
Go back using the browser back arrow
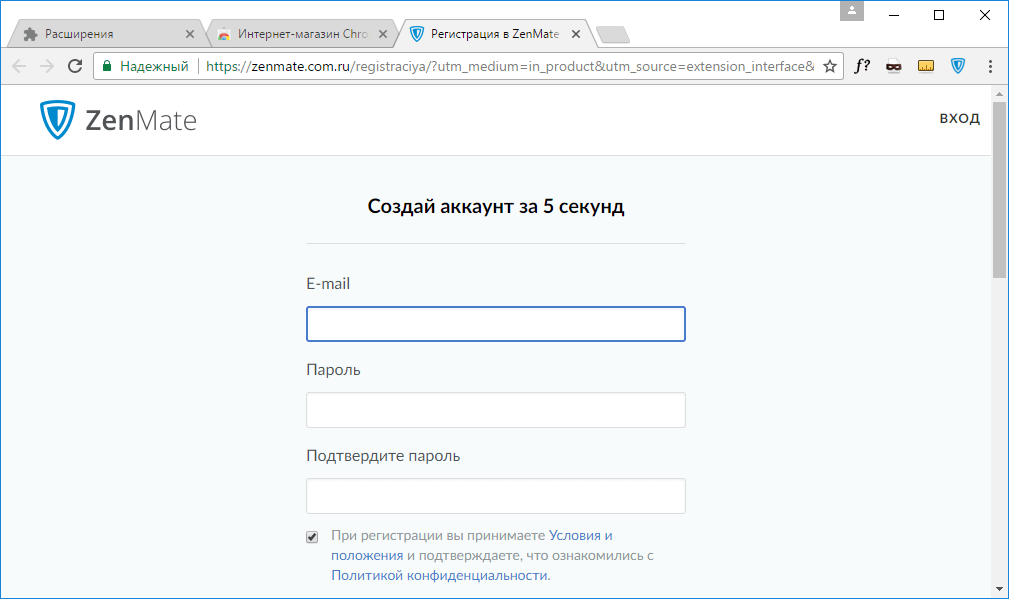(x=19, y=66)
